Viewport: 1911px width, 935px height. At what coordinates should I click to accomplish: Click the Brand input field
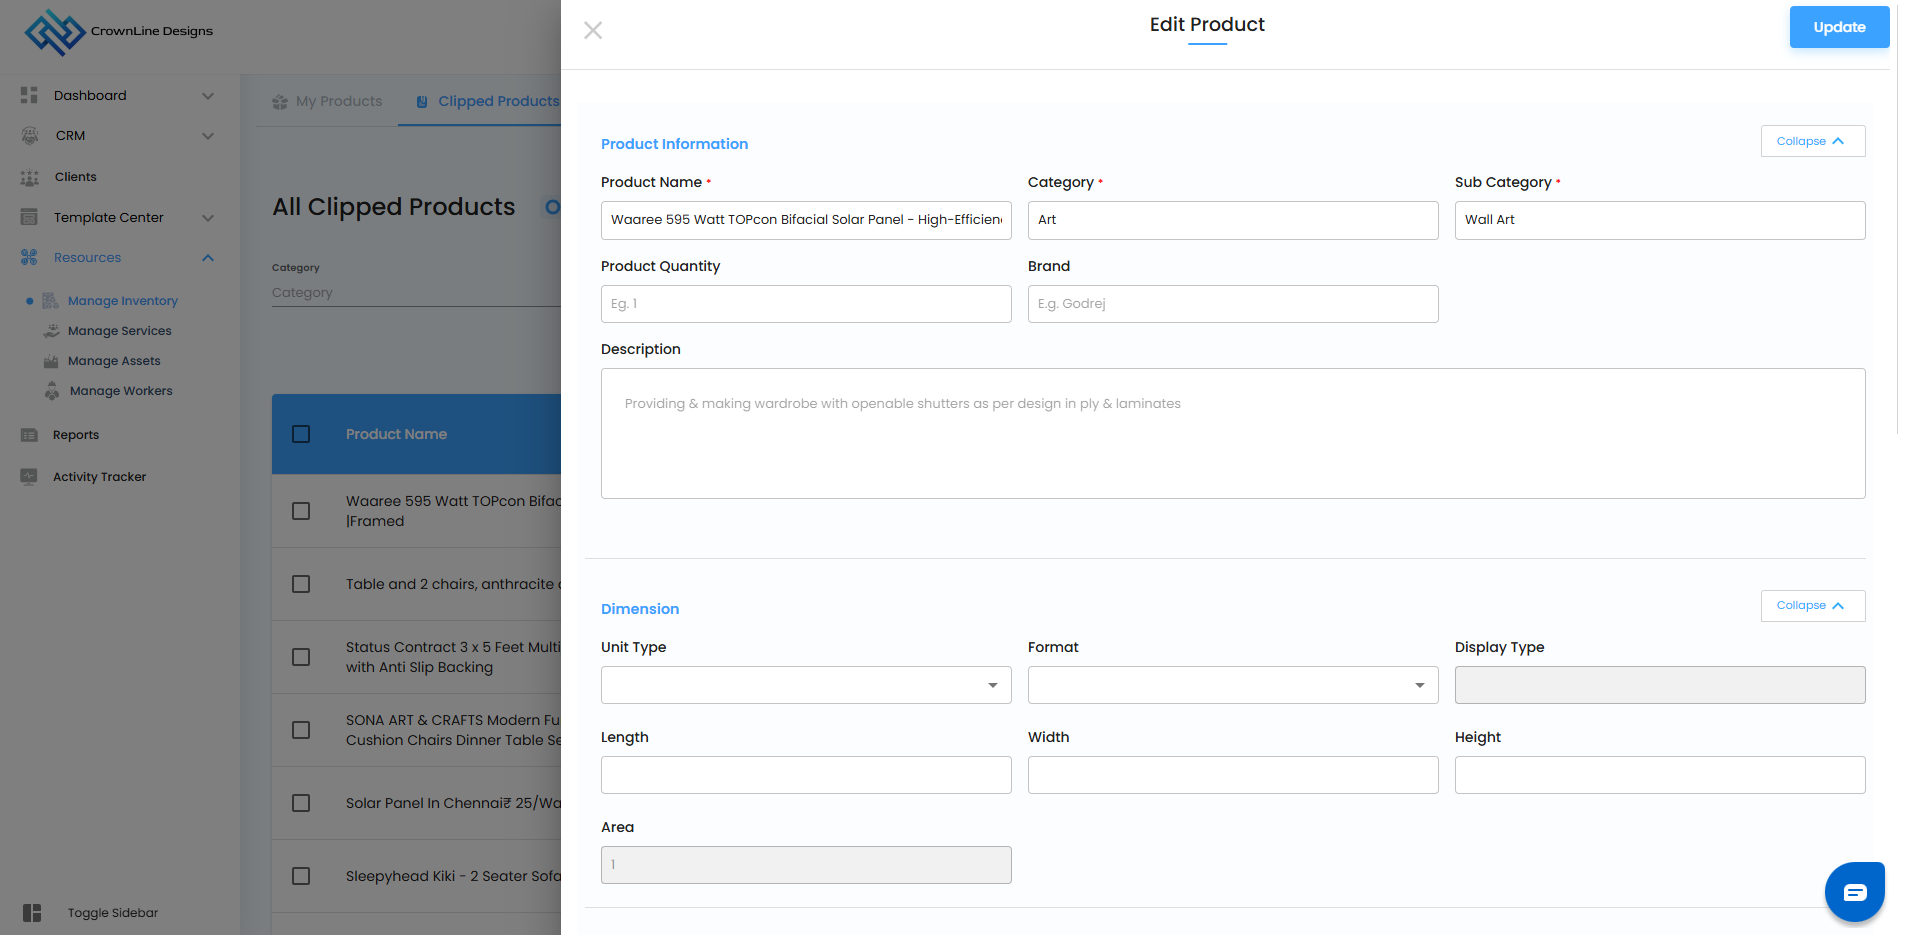pyautogui.click(x=1232, y=304)
